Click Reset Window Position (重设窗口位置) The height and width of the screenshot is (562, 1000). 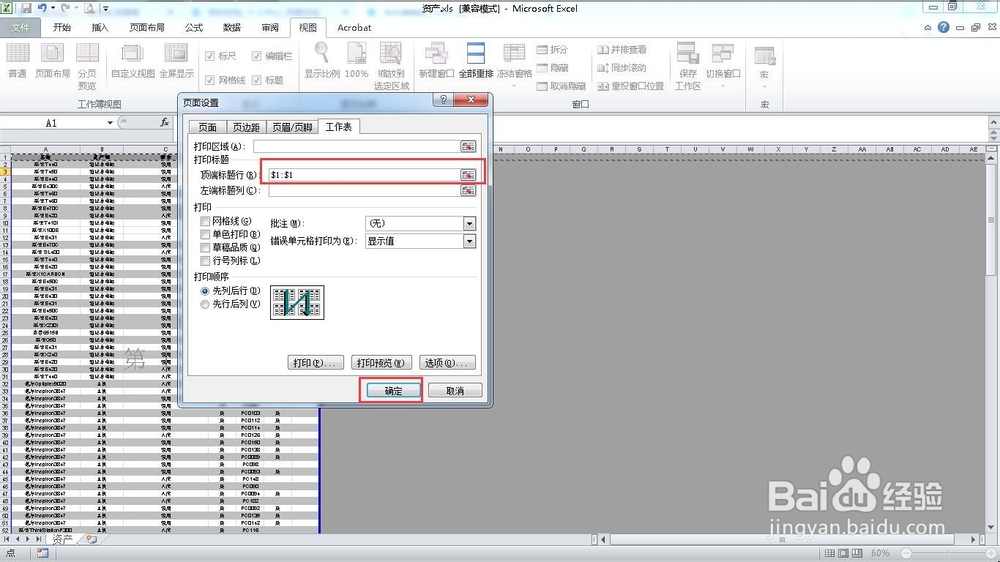click(x=631, y=86)
